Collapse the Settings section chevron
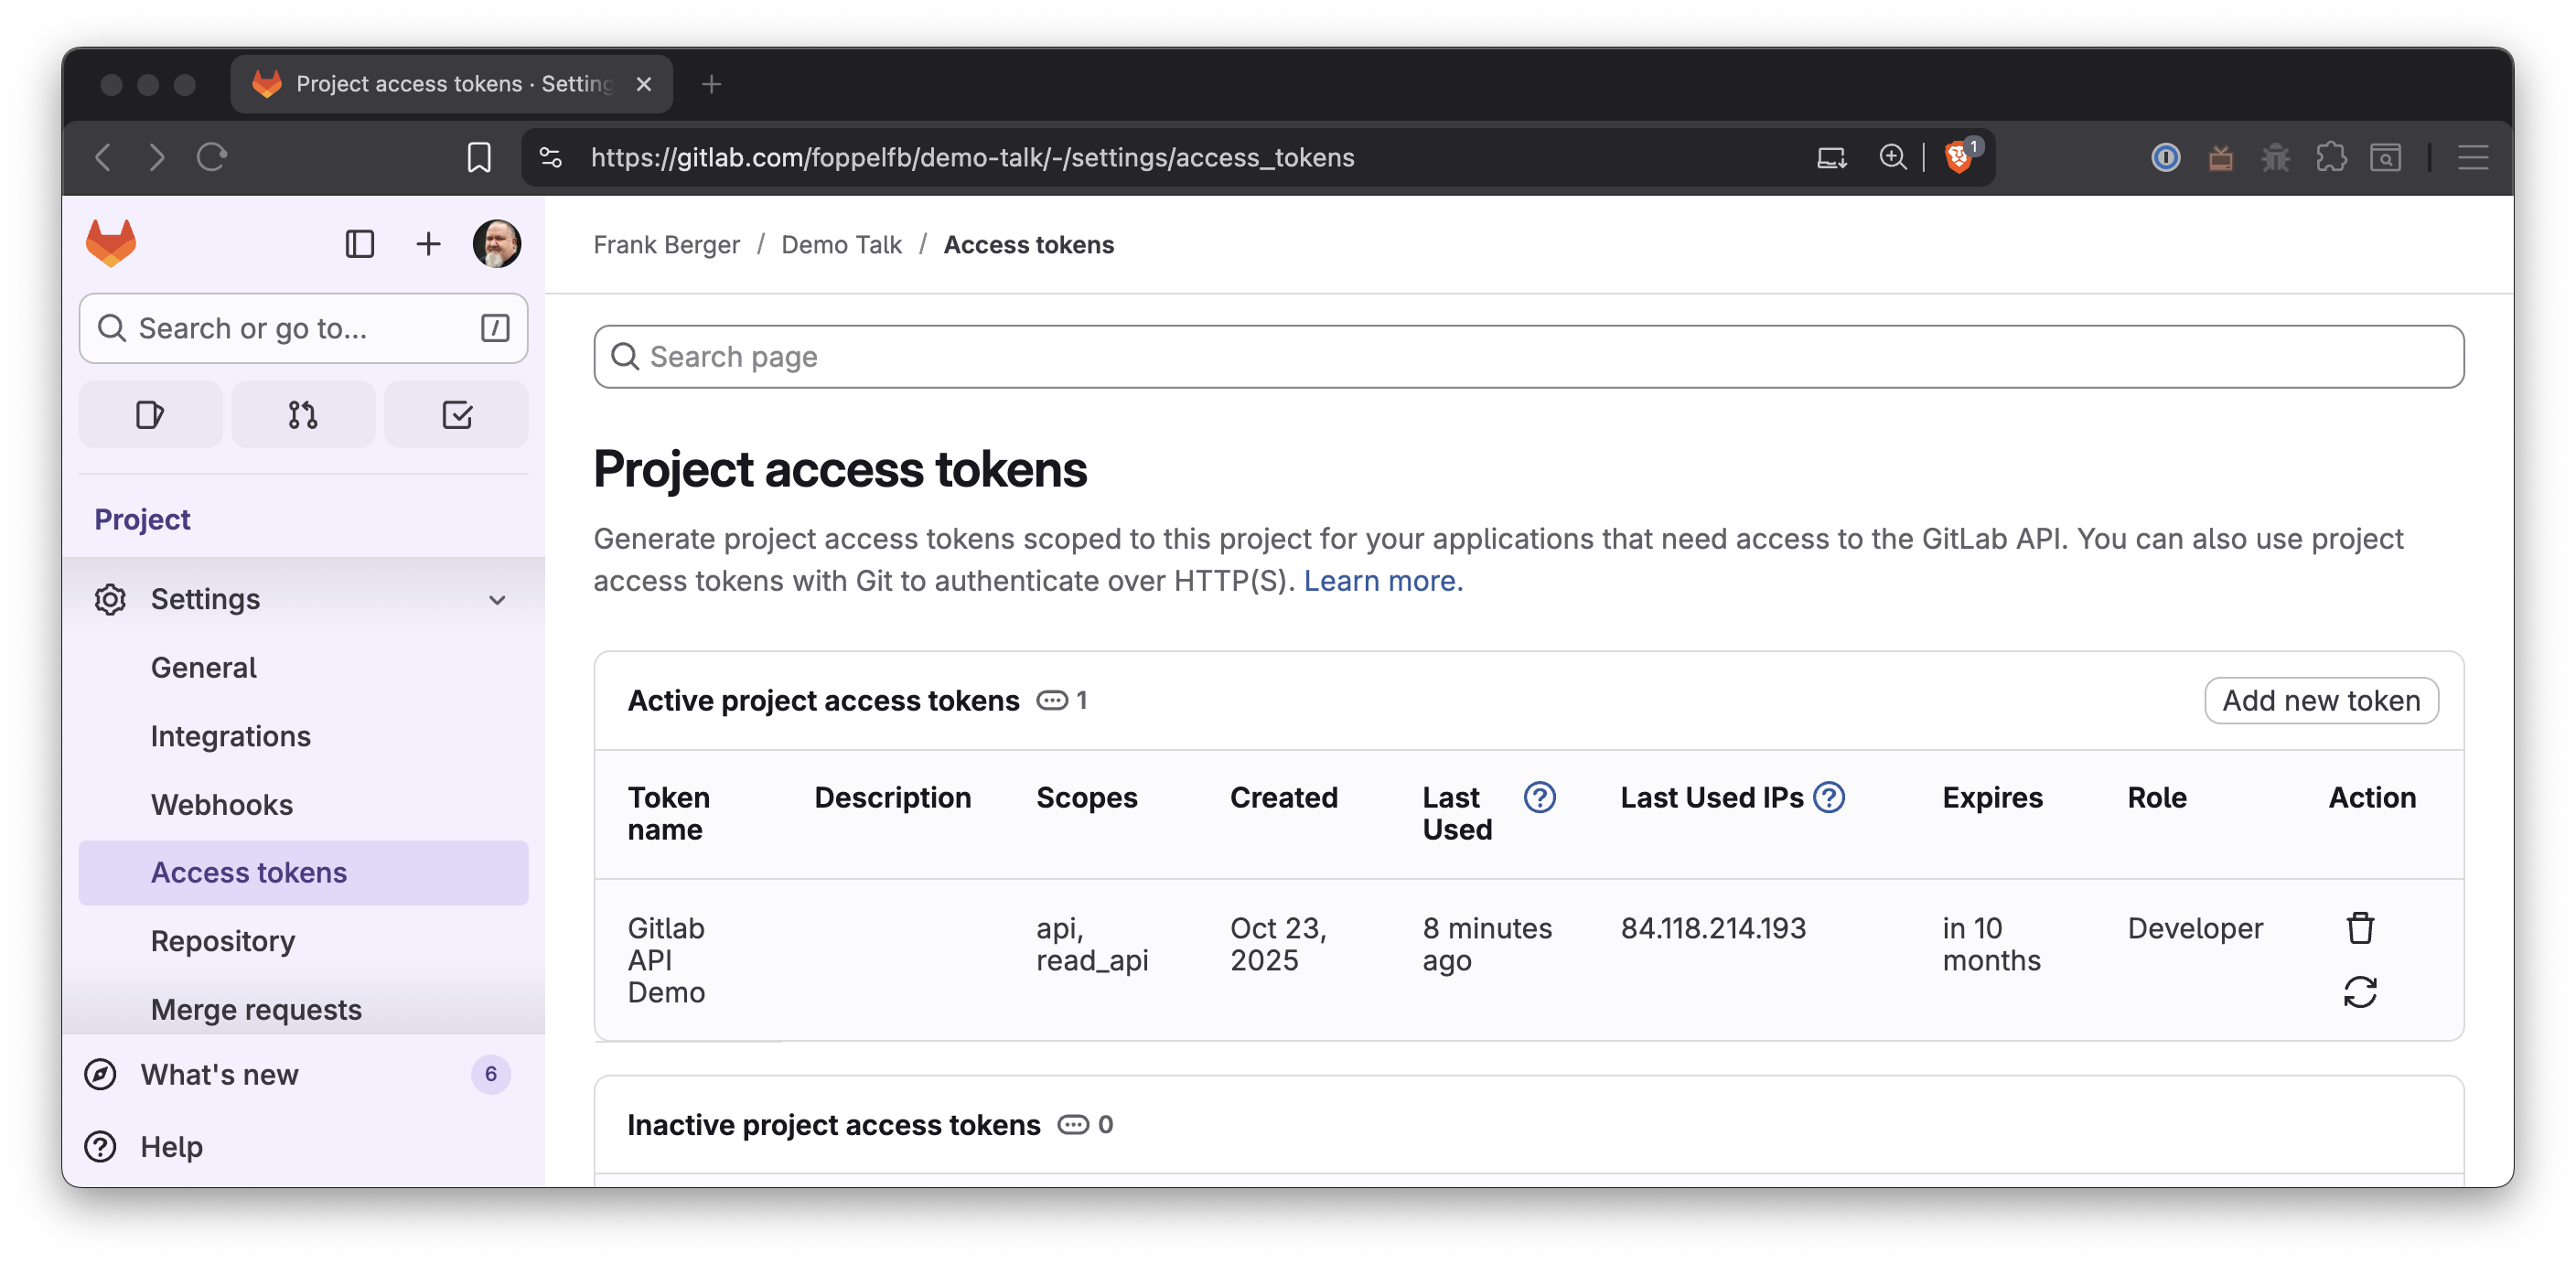This screenshot has width=2576, height=1264. click(x=497, y=600)
